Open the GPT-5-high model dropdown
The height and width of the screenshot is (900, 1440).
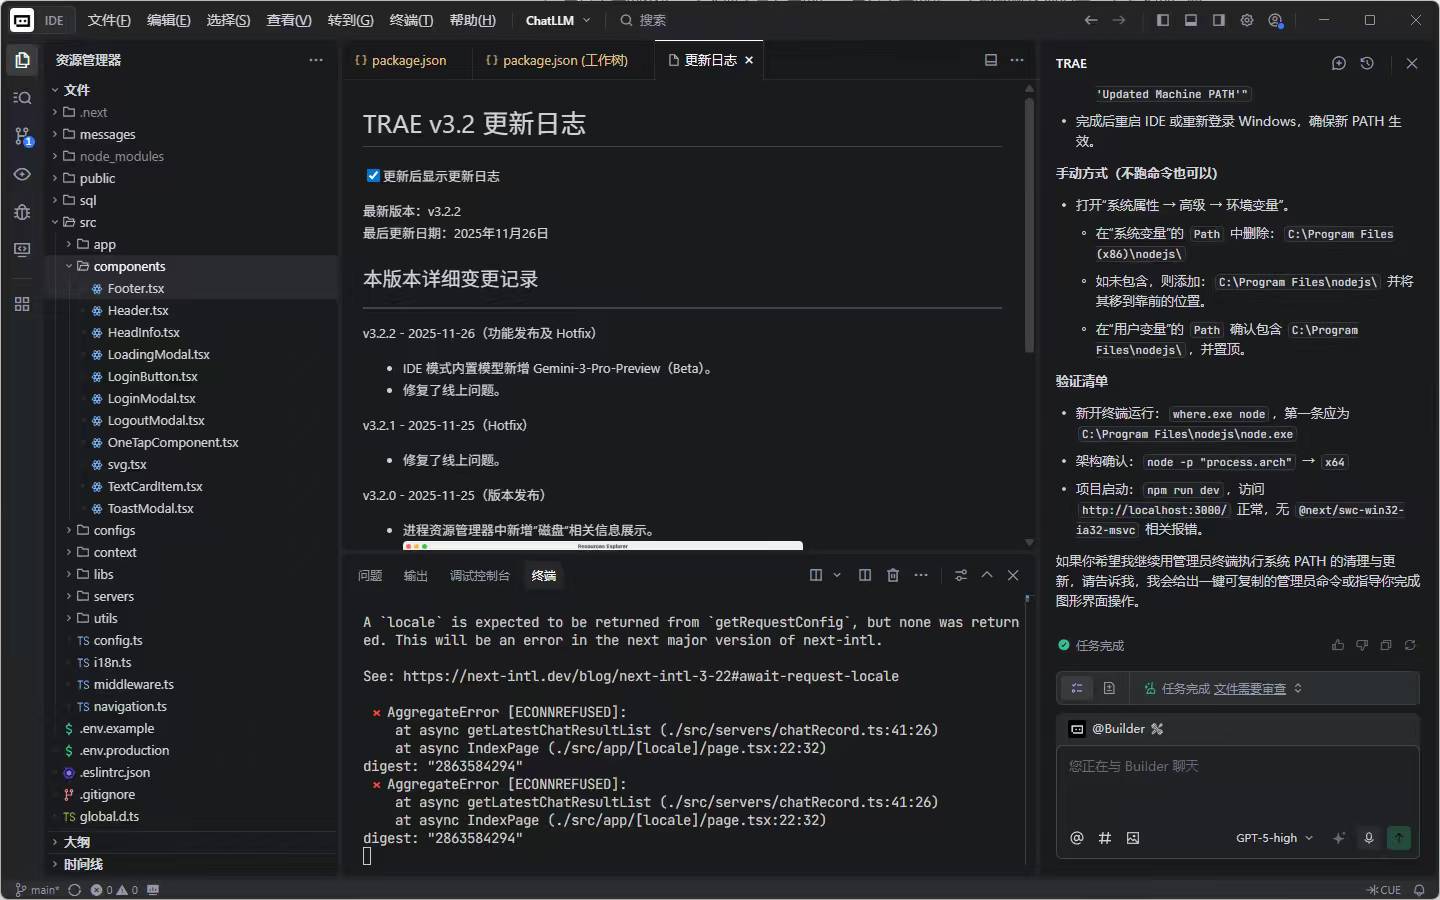1274,838
